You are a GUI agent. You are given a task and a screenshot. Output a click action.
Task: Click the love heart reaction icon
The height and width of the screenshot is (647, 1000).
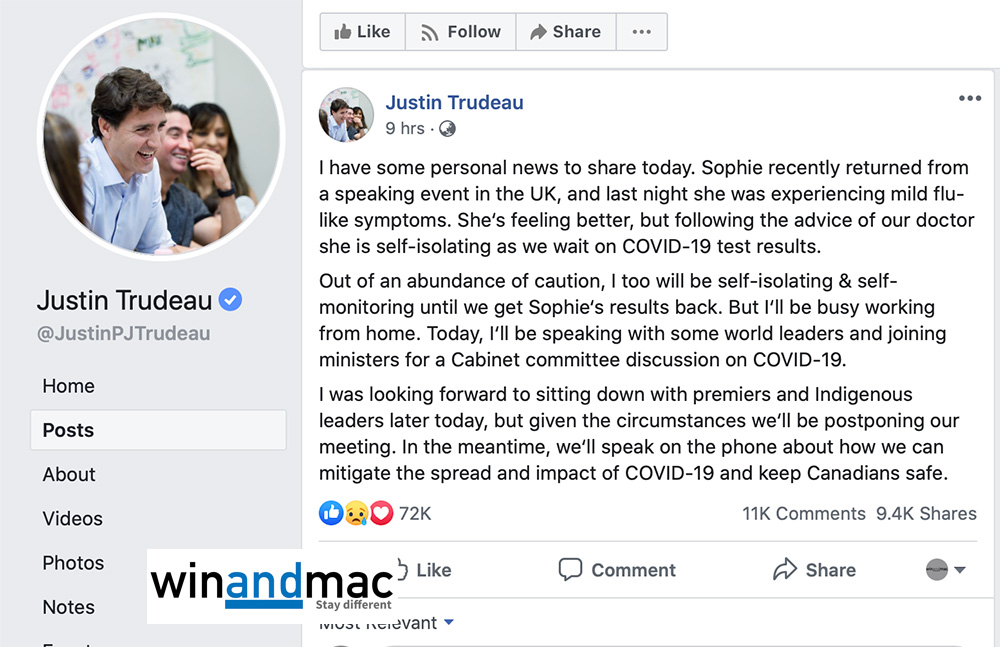coord(381,514)
